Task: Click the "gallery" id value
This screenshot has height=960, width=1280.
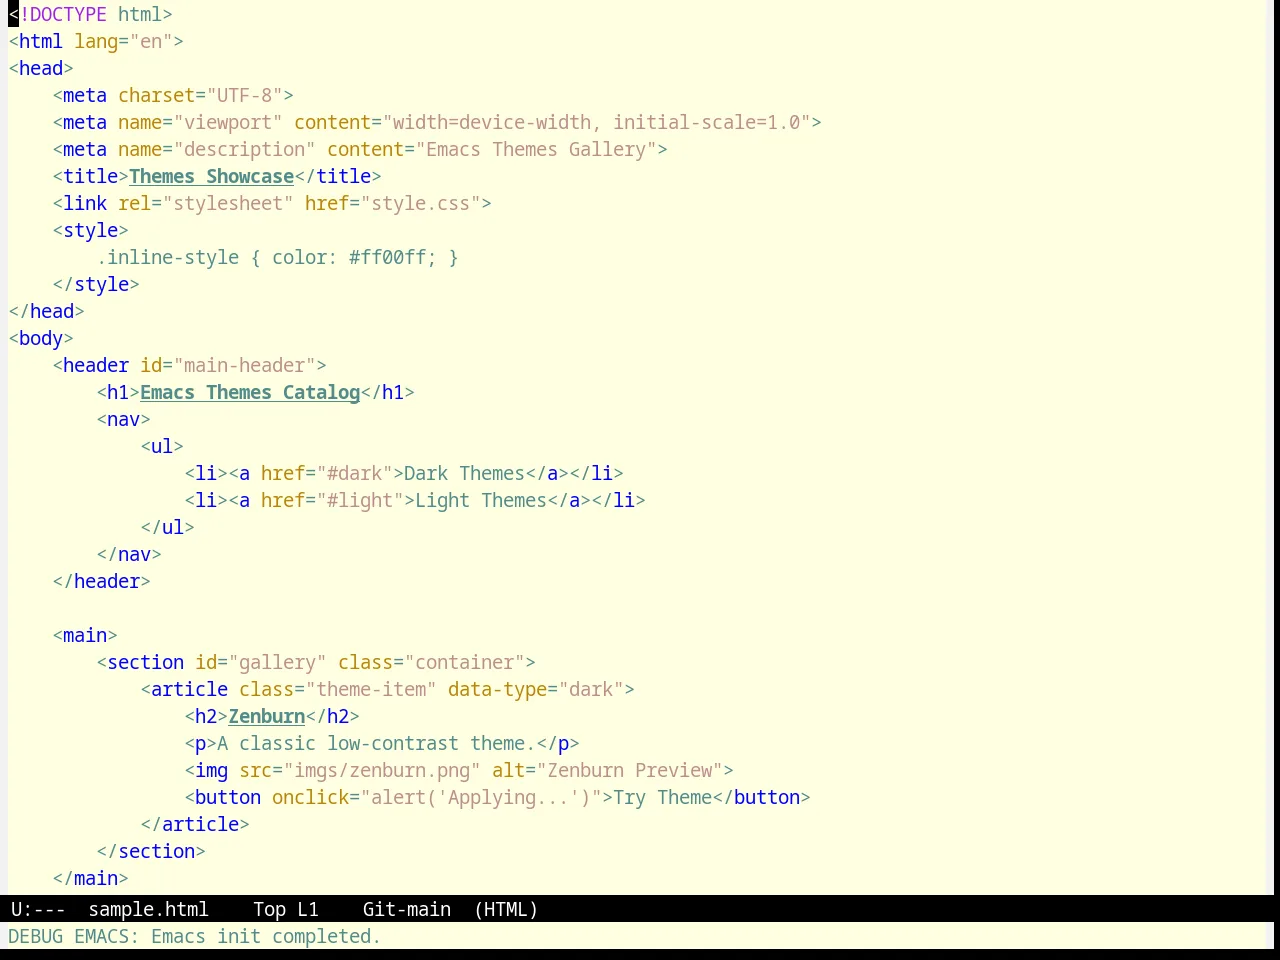Action: point(277,662)
